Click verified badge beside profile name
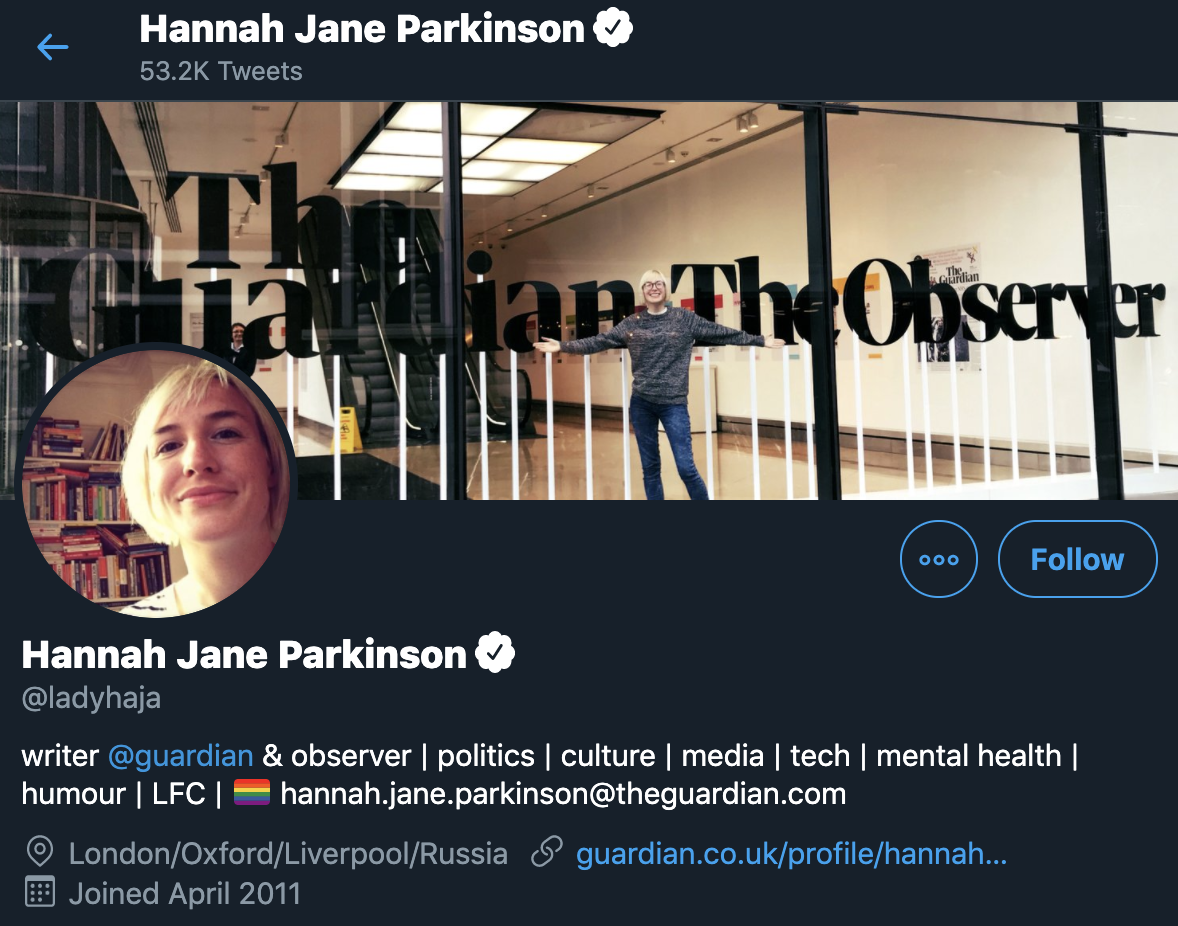Viewport: 1178px width, 926px height. click(495, 653)
